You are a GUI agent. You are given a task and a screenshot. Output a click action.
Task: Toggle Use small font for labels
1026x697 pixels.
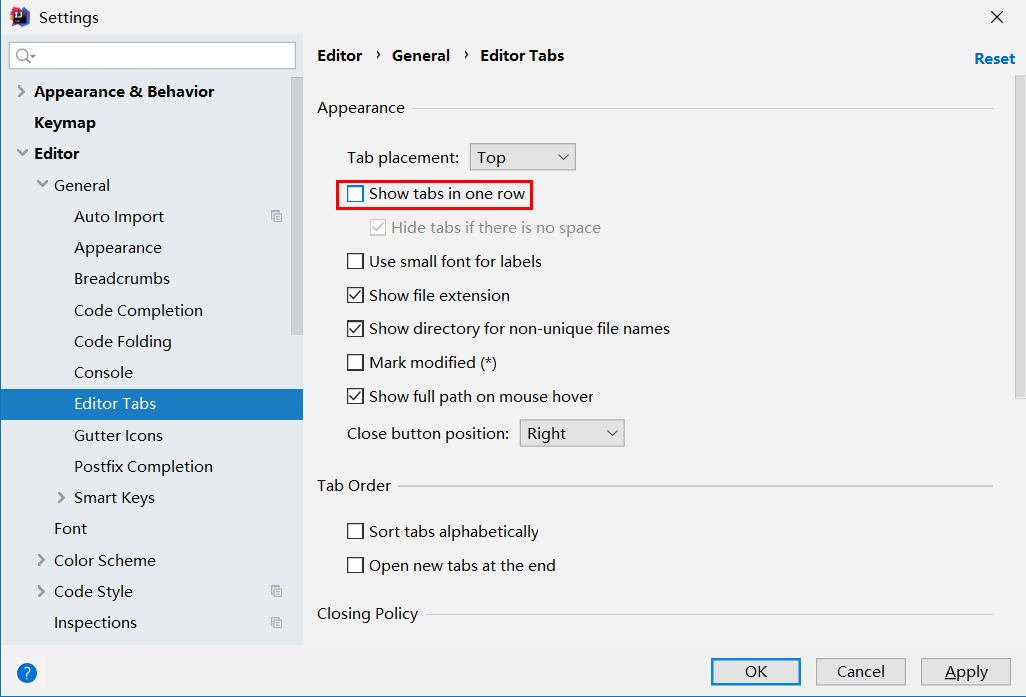click(356, 262)
